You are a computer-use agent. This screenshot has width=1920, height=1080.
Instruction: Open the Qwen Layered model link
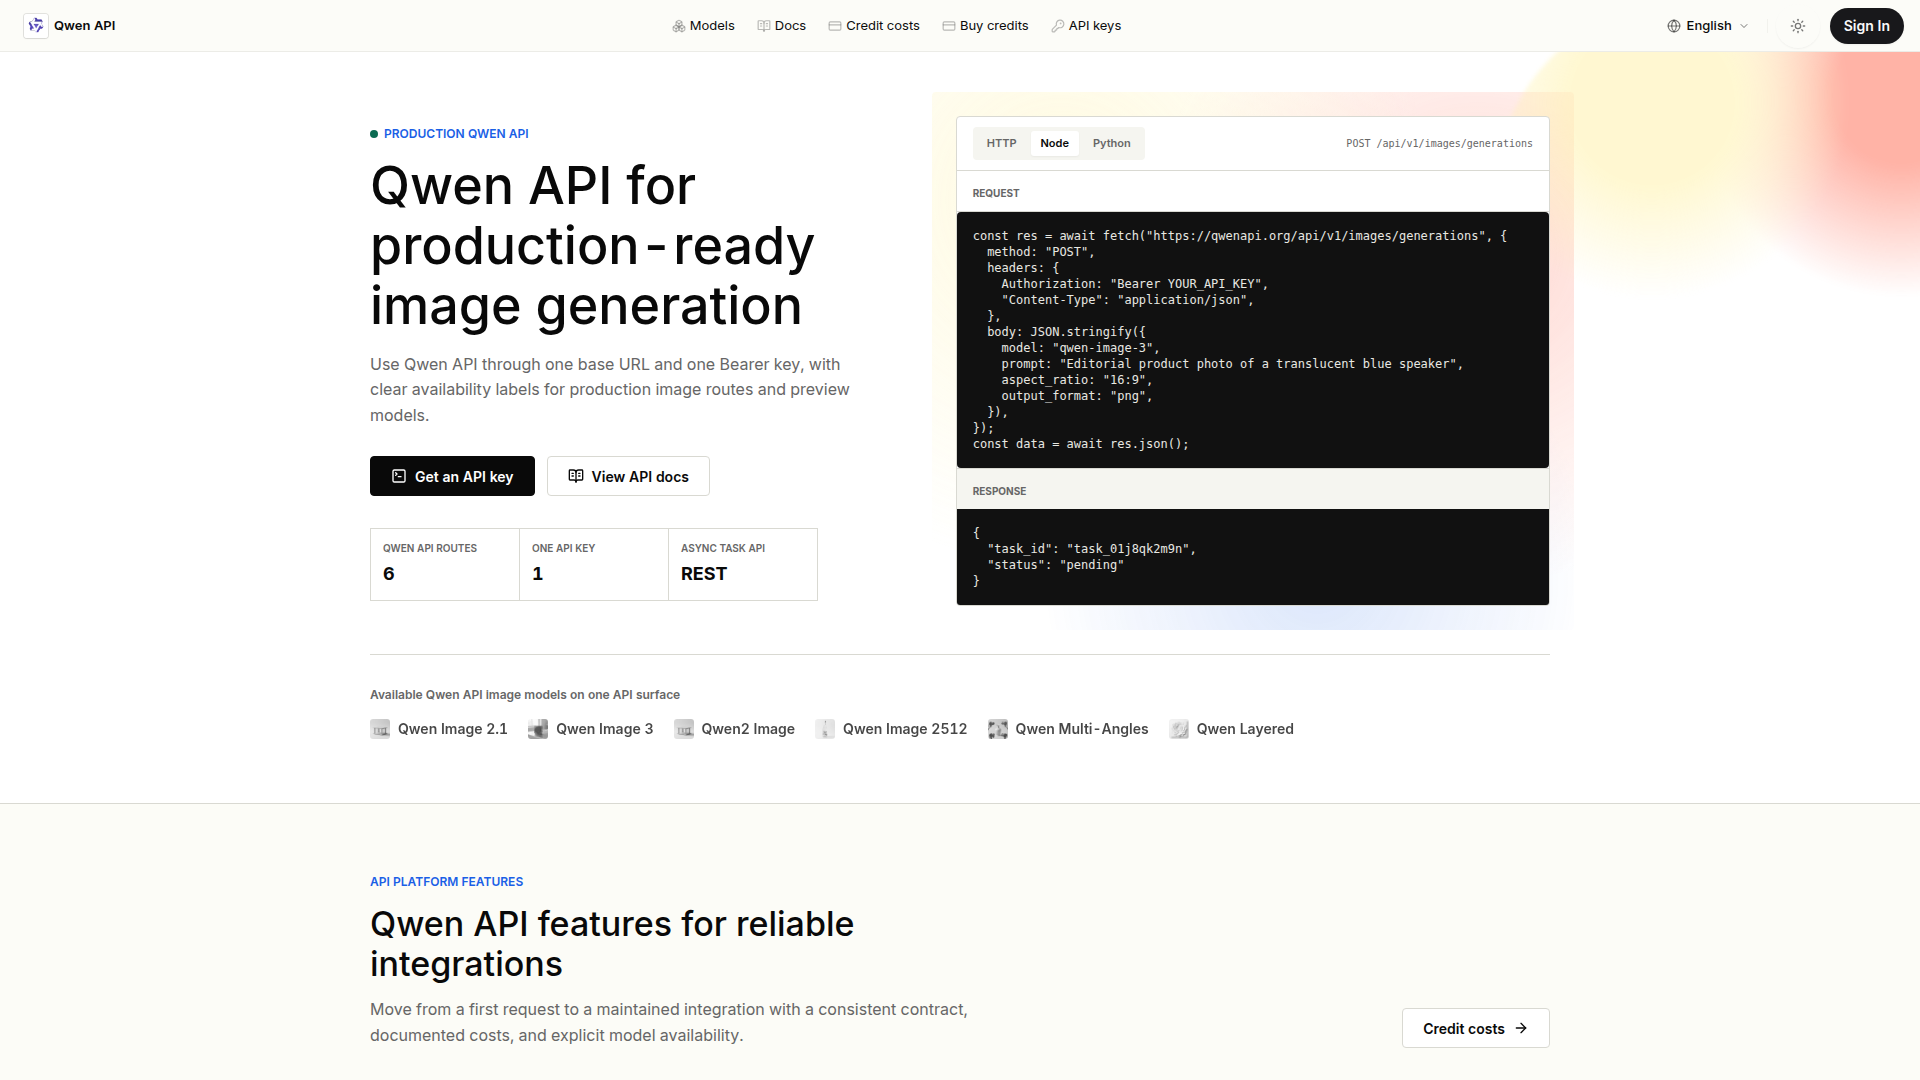1231,729
